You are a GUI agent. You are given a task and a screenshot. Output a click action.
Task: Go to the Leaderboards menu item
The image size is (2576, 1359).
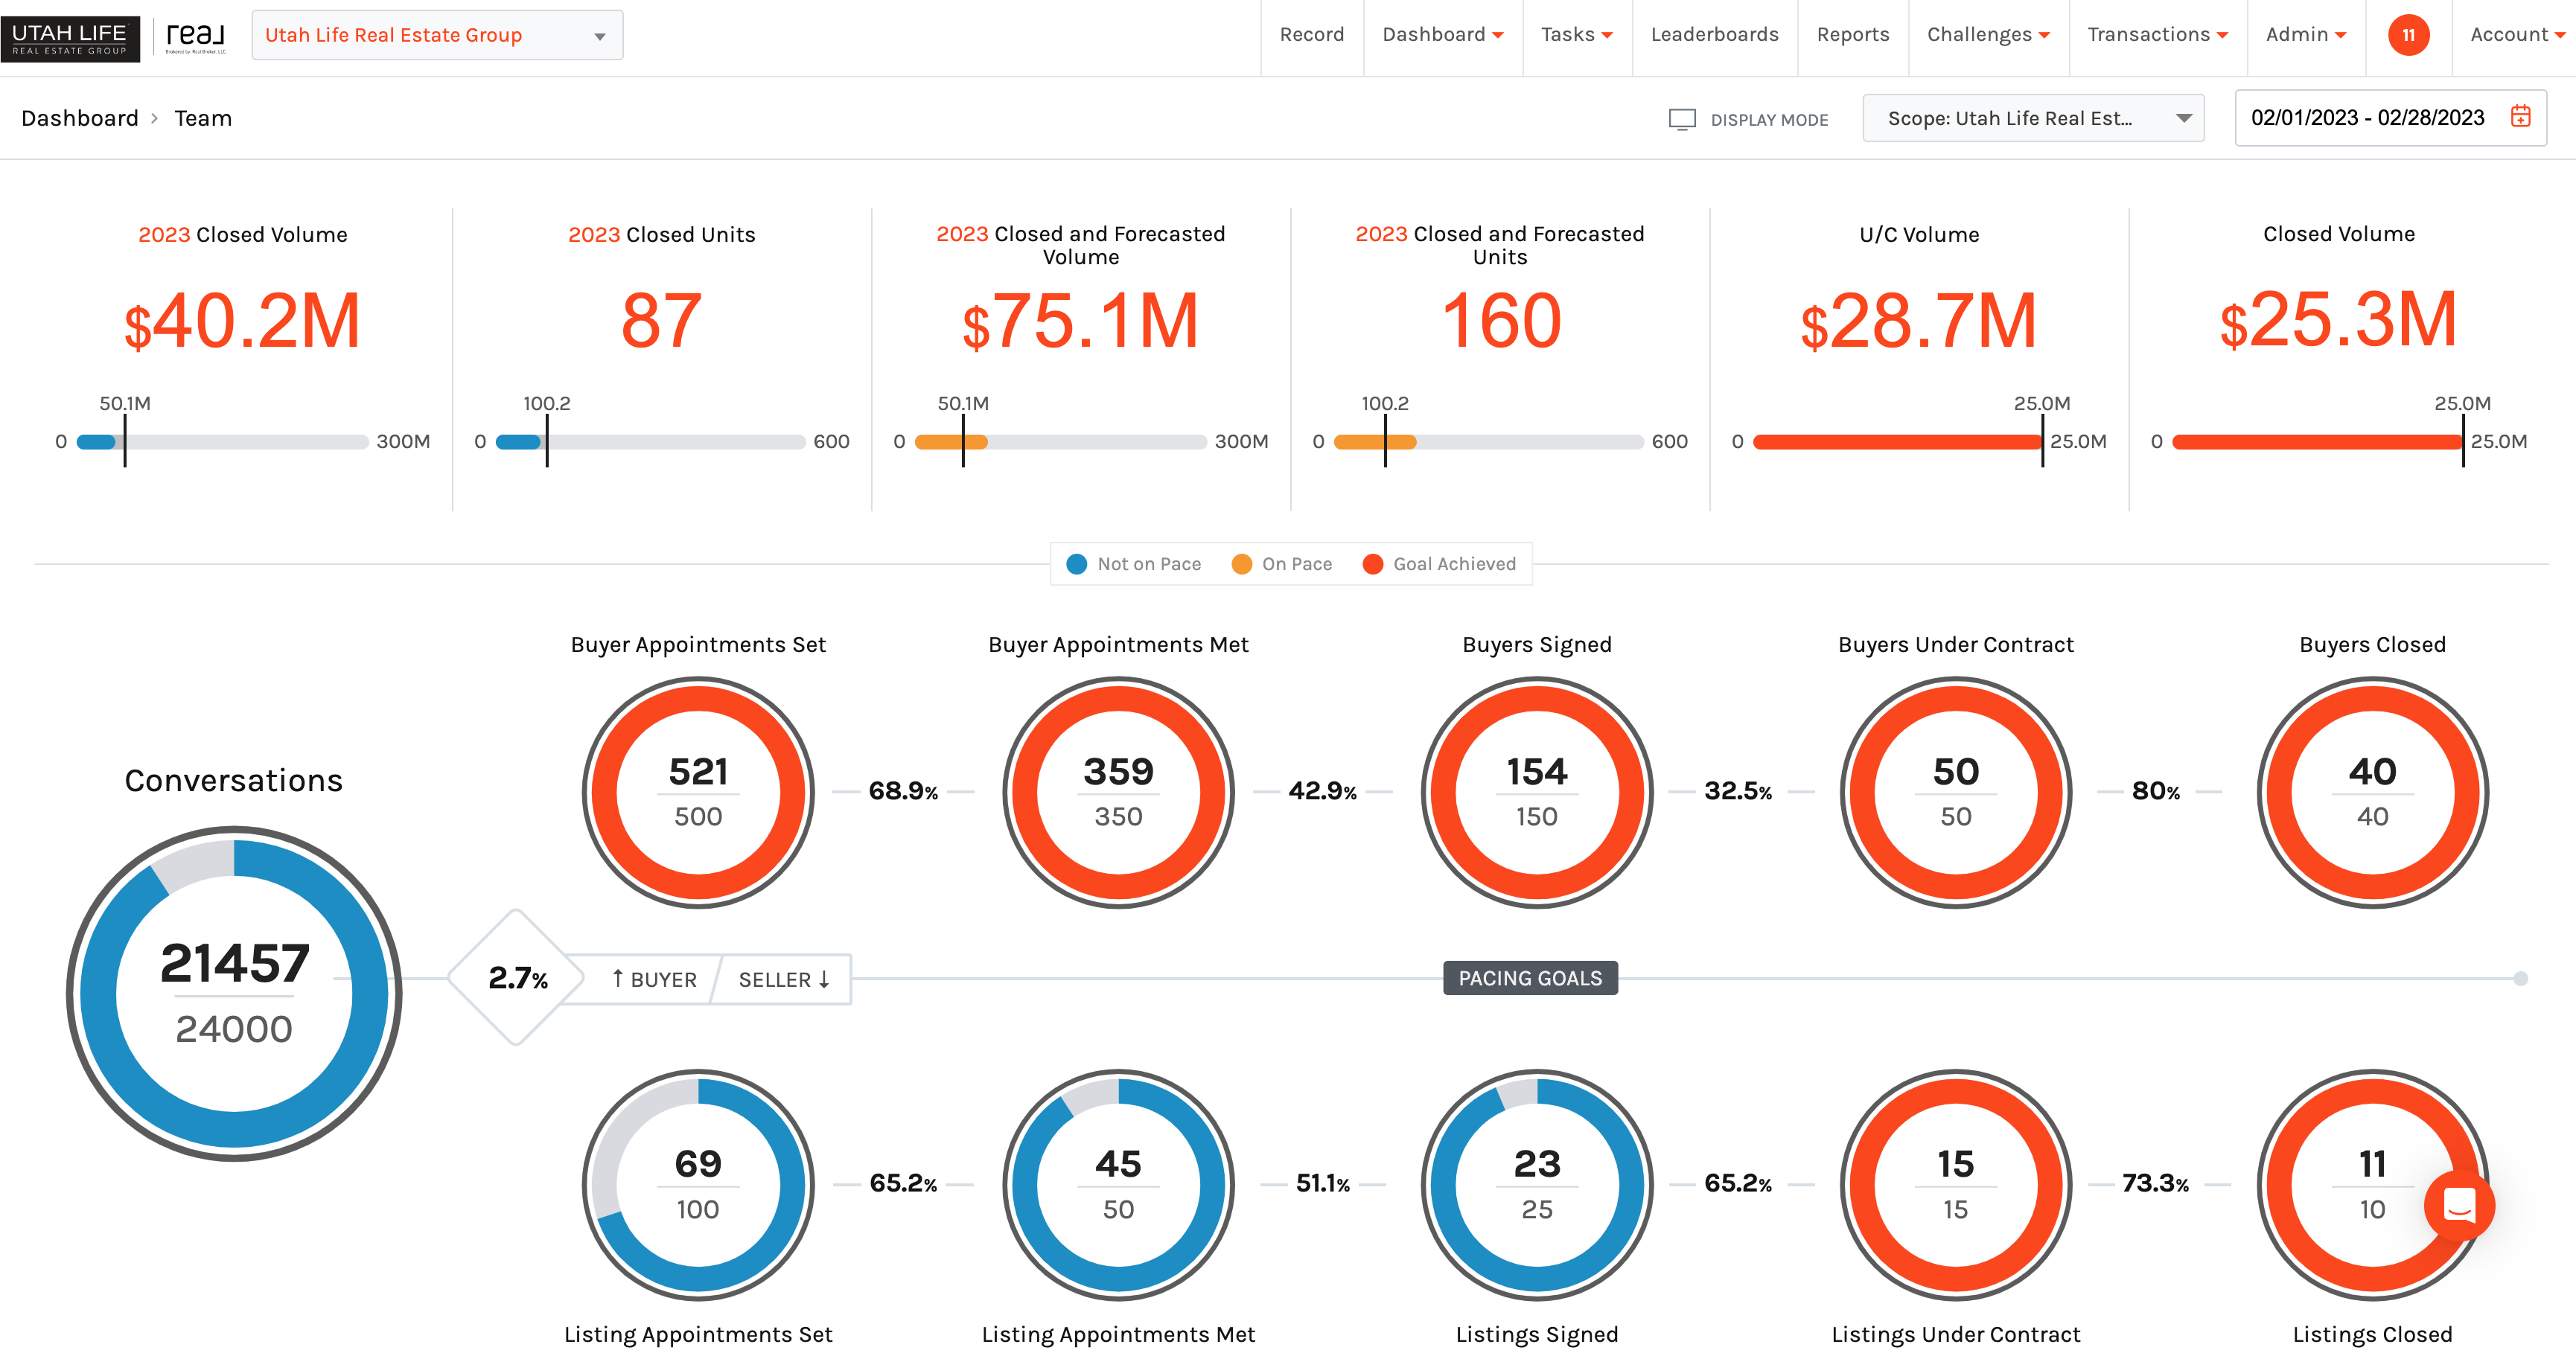tap(1715, 35)
